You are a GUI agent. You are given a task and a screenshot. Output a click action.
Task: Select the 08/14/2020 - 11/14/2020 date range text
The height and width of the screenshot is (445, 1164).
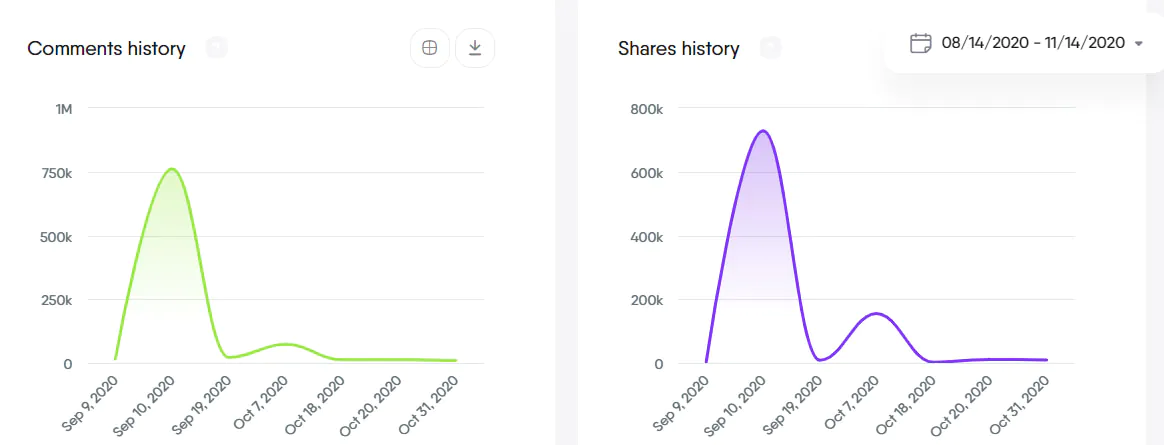[x=1033, y=43]
